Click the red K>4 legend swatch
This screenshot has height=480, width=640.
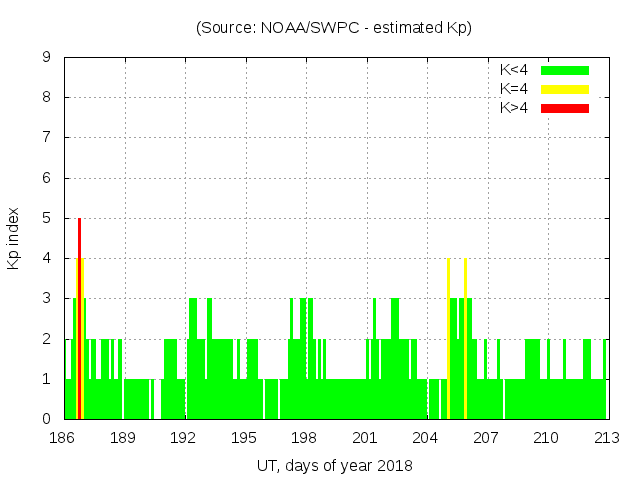coord(565,108)
